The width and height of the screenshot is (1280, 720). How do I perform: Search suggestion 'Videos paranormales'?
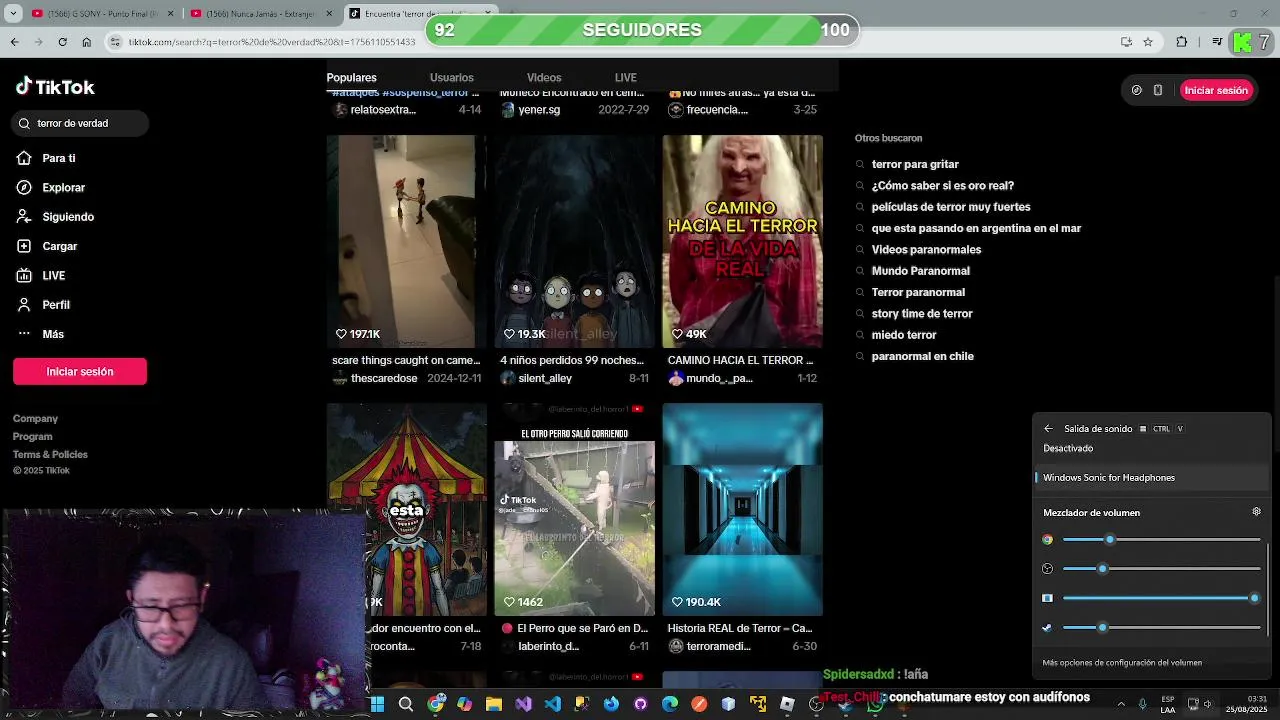point(926,250)
